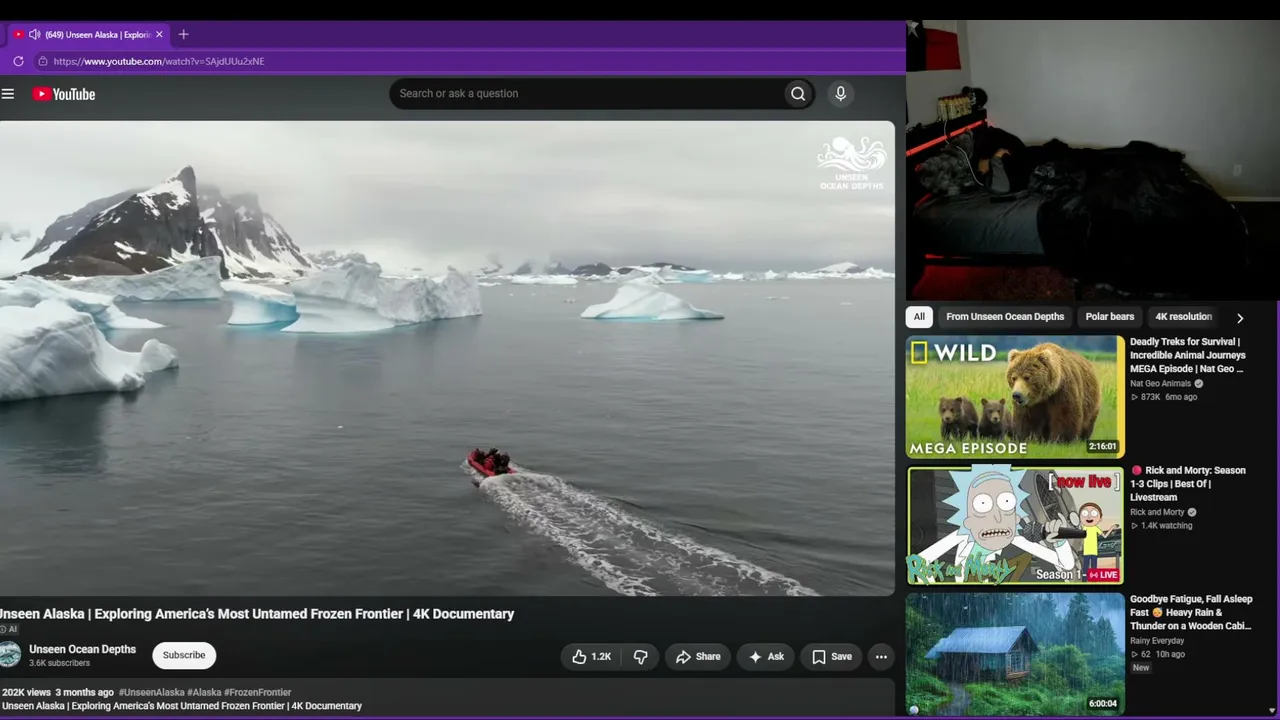
Task: Click the 202K views text
Action: click(26, 692)
